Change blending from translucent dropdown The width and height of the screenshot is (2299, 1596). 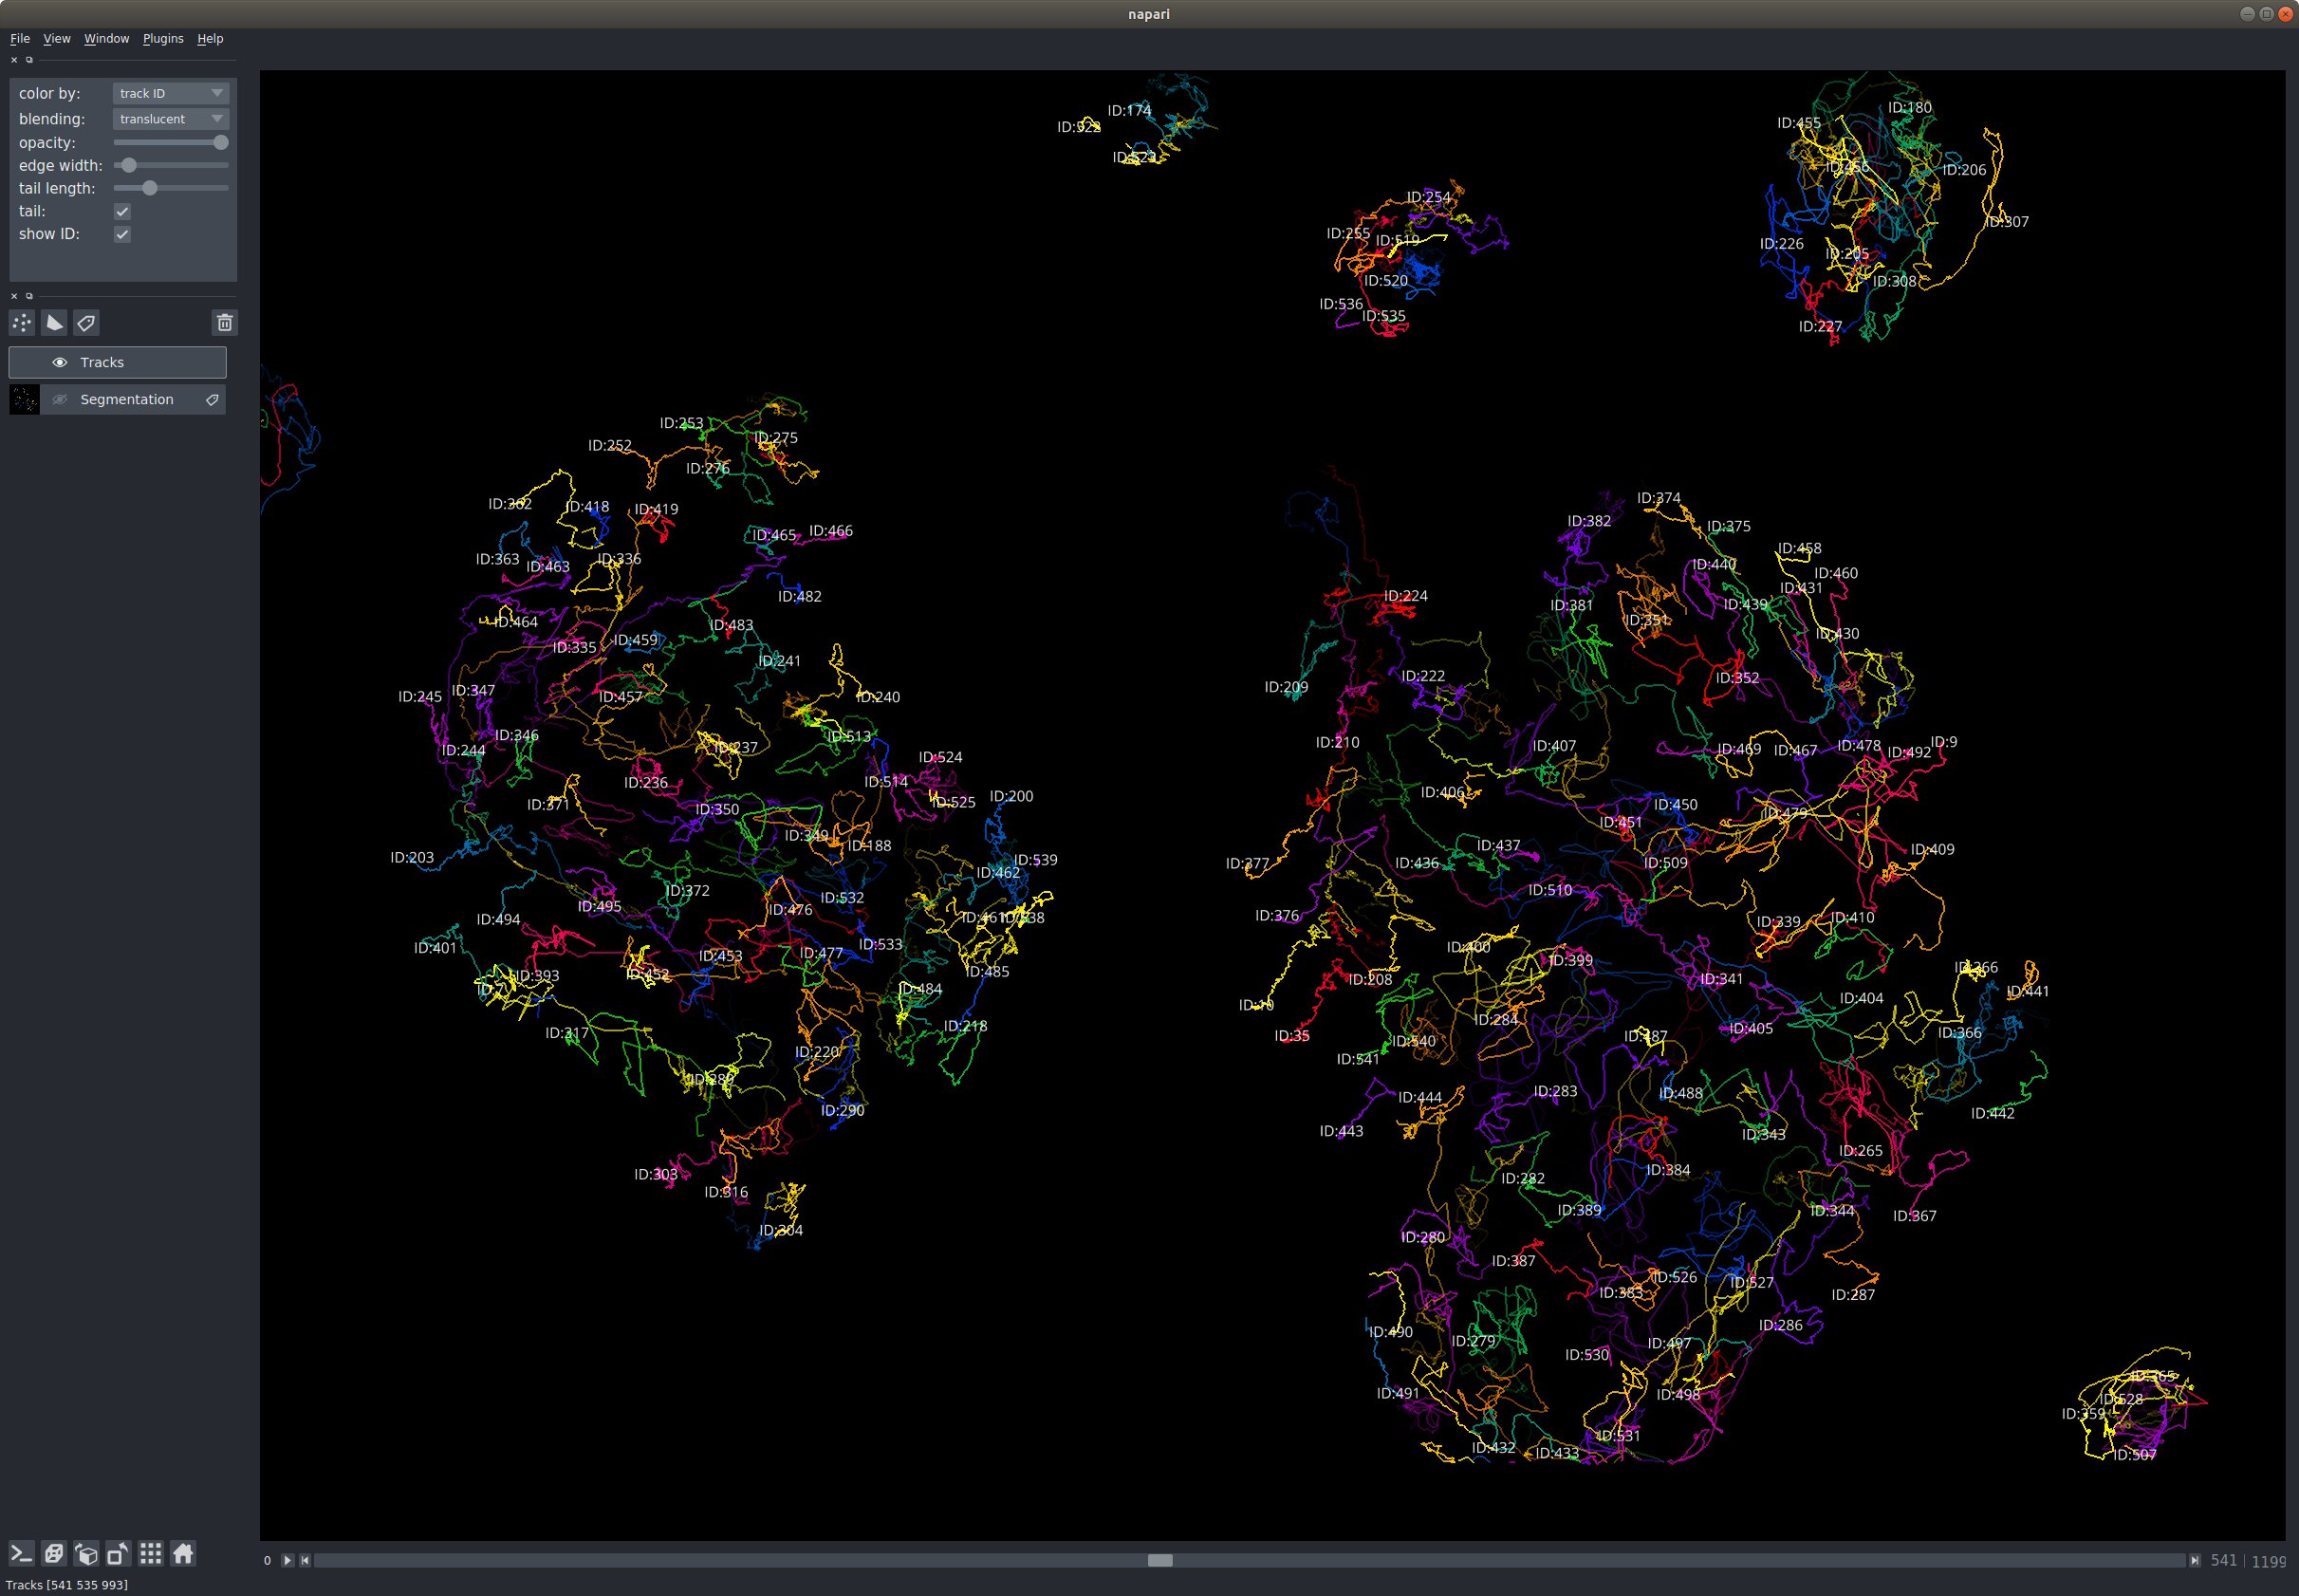[x=169, y=118]
